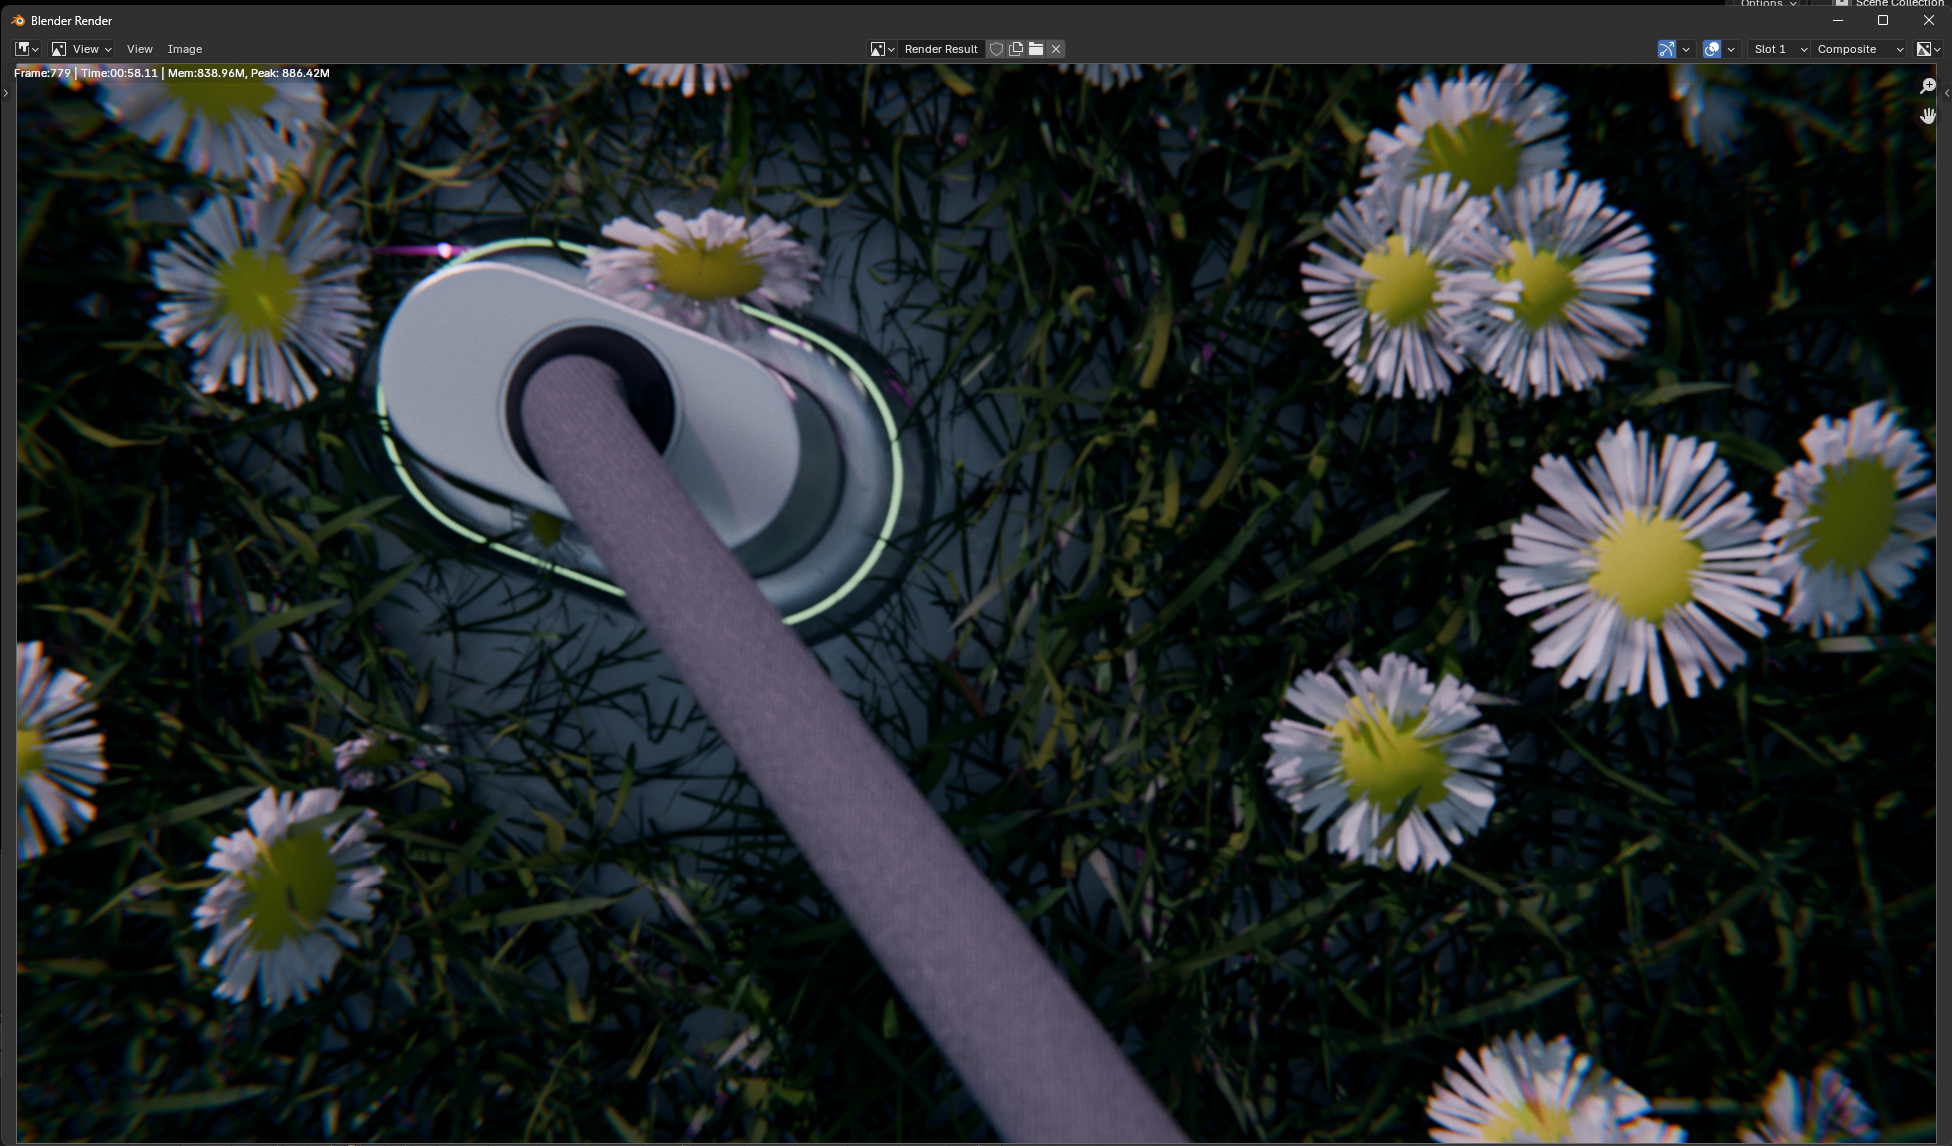Open the display channels dropdown

tap(1928, 49)
